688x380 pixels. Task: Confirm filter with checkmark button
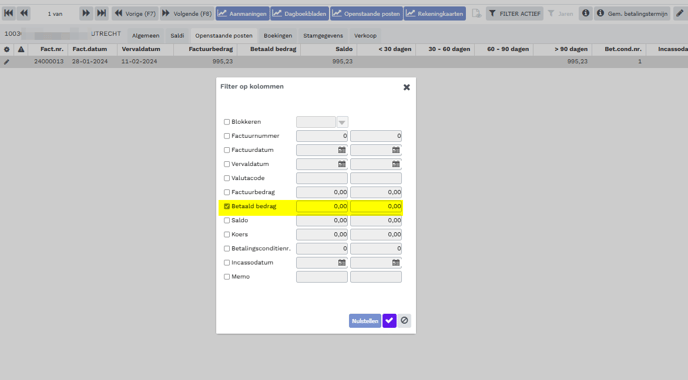tap(389, 321)
